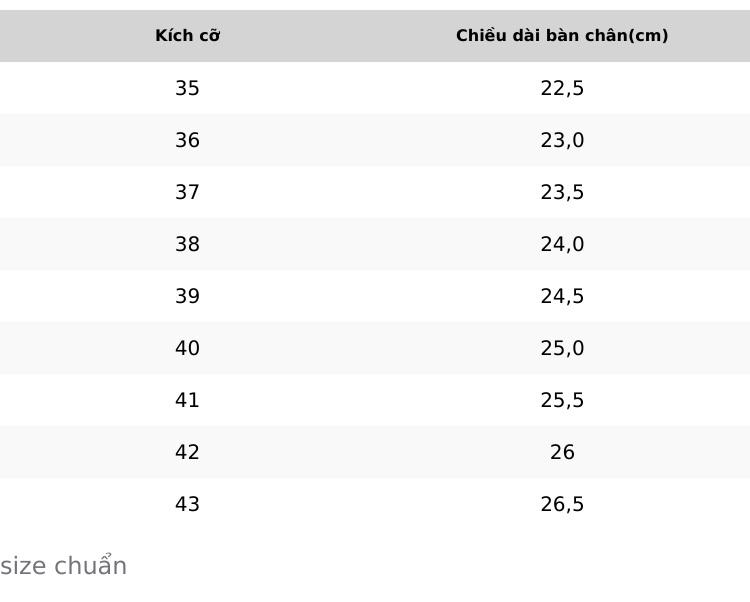The width and height of the screenshot is (750, 602).
Task: Select size 41 cell
Action: point(187,400)
